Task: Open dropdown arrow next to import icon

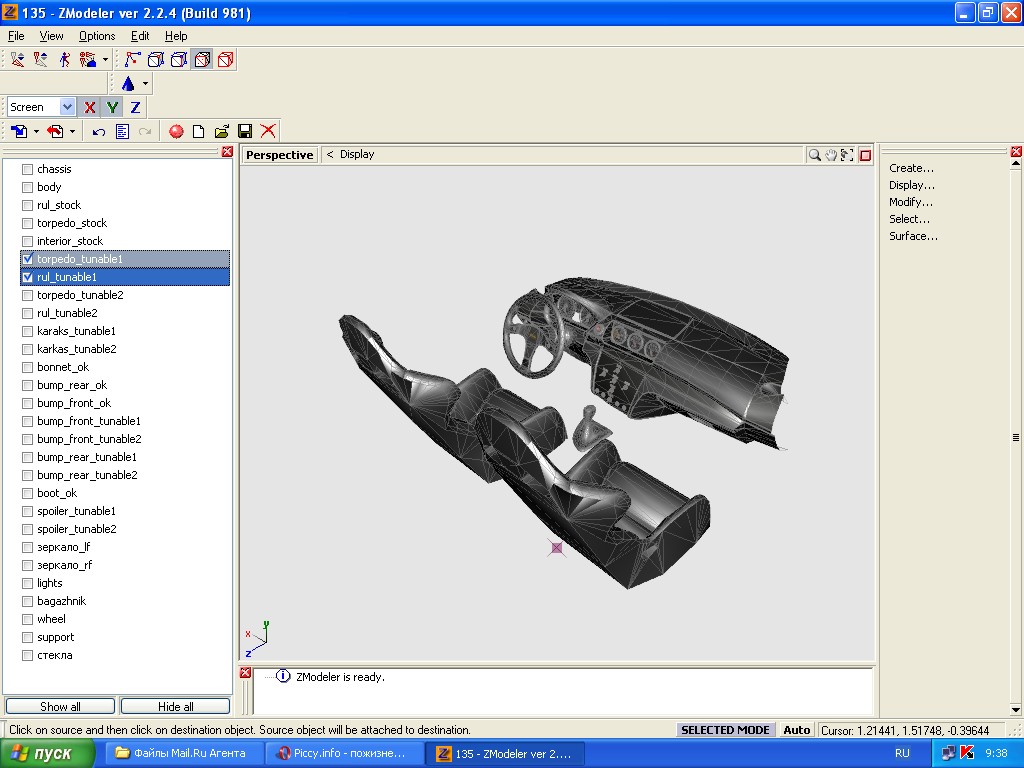Action: (36, 131)
